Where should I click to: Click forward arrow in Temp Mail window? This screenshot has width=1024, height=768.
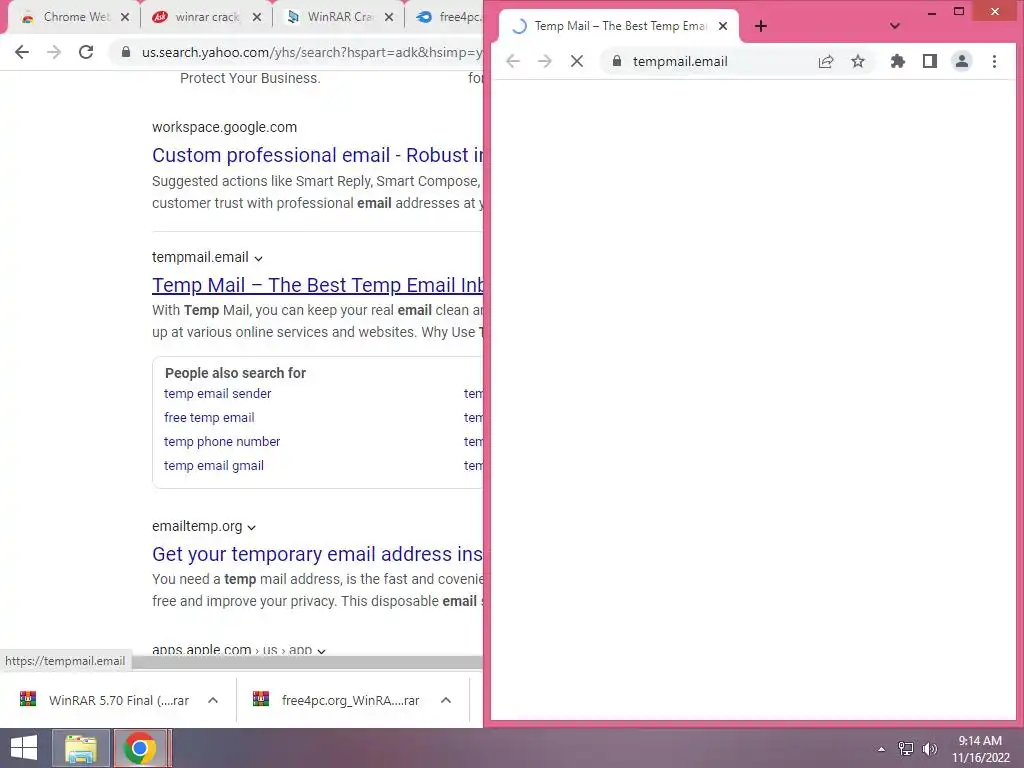tap(545, 61)
